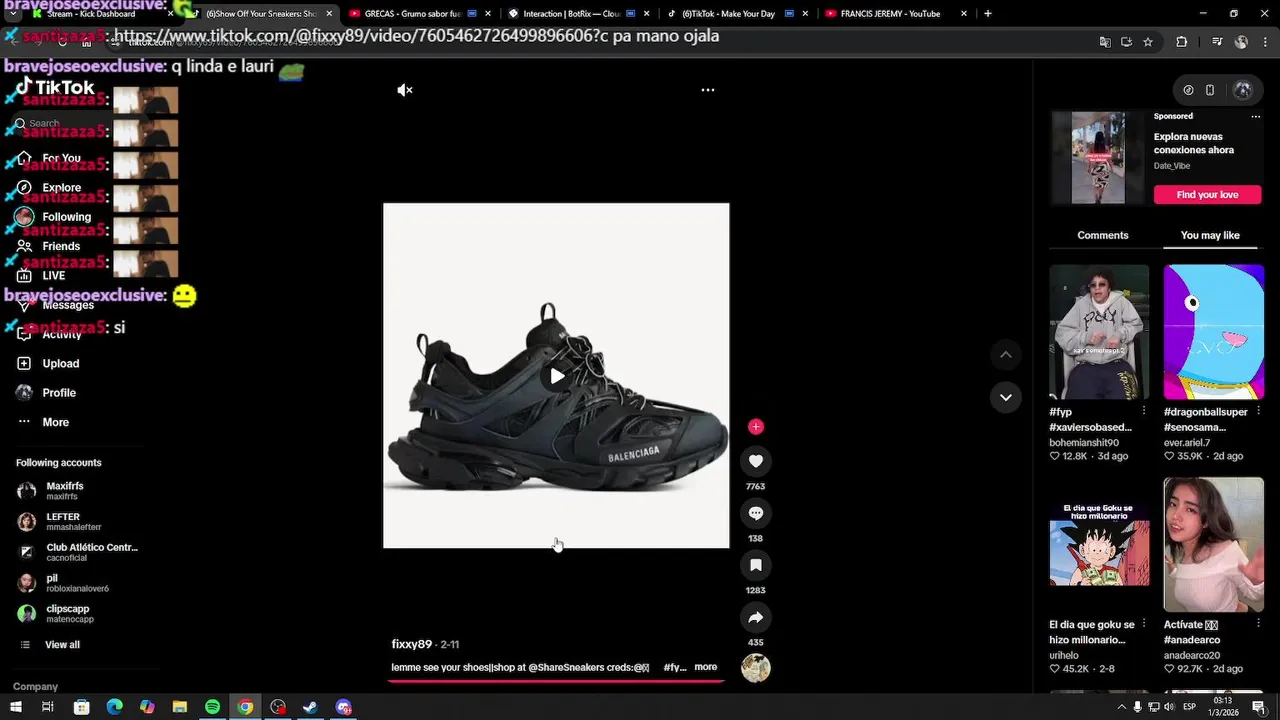
Task: Open the Following feed
Action: tap(66, 217)
